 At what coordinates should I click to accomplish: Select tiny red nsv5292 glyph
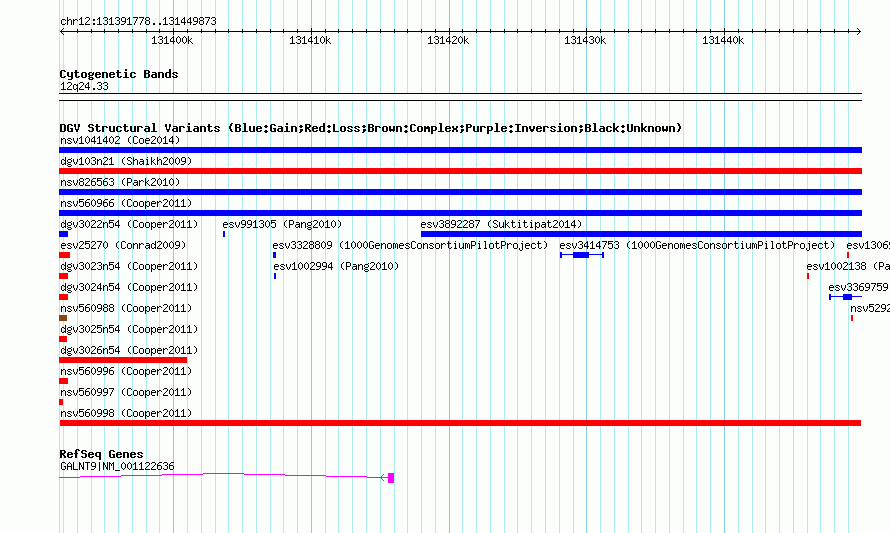(x=852, y=318)
